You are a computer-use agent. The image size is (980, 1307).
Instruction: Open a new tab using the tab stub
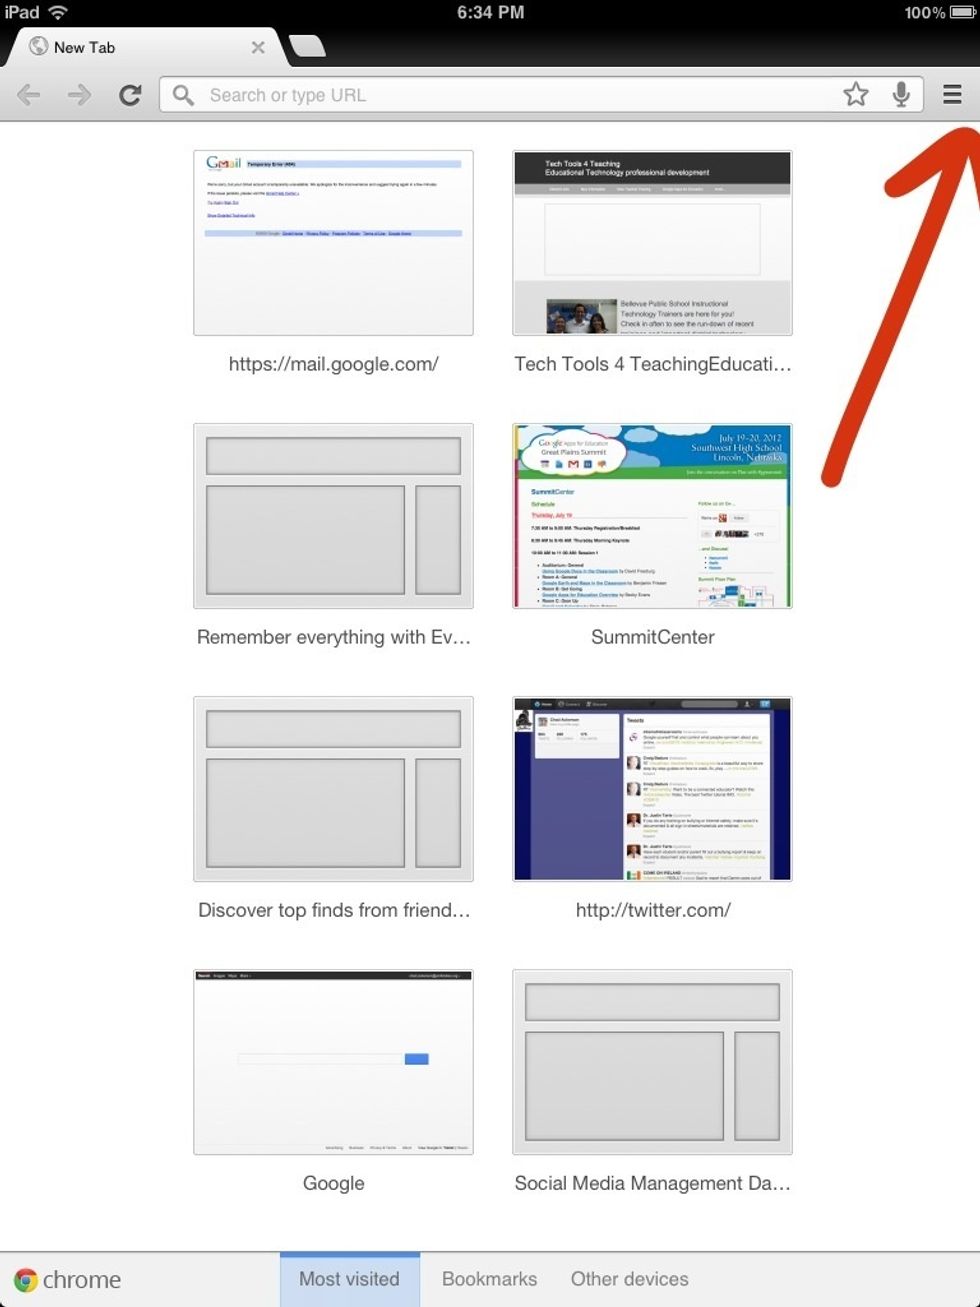(307, 46)
